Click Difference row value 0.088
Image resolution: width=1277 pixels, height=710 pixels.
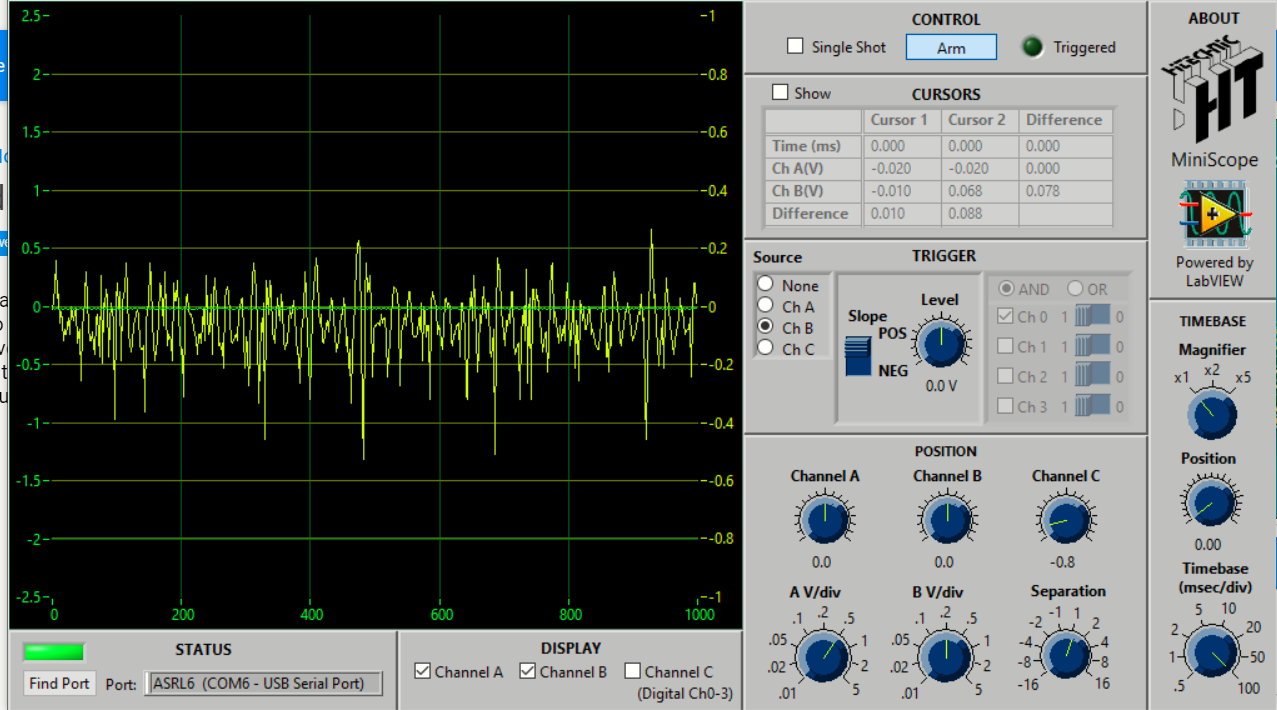coord(979,214)
